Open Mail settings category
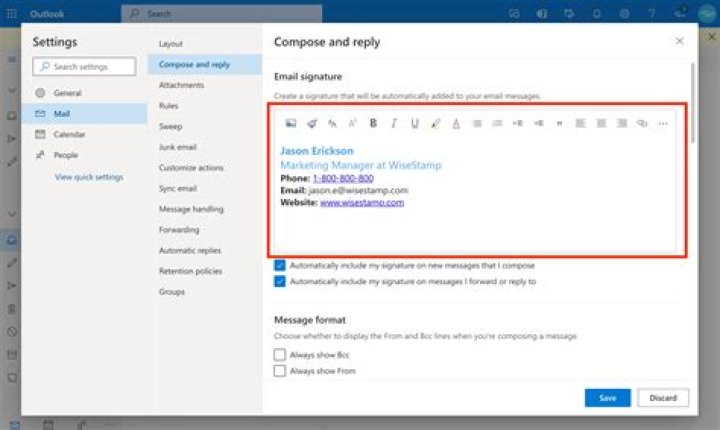The width and height of the screenshot is (720, 430). (84, 113)
